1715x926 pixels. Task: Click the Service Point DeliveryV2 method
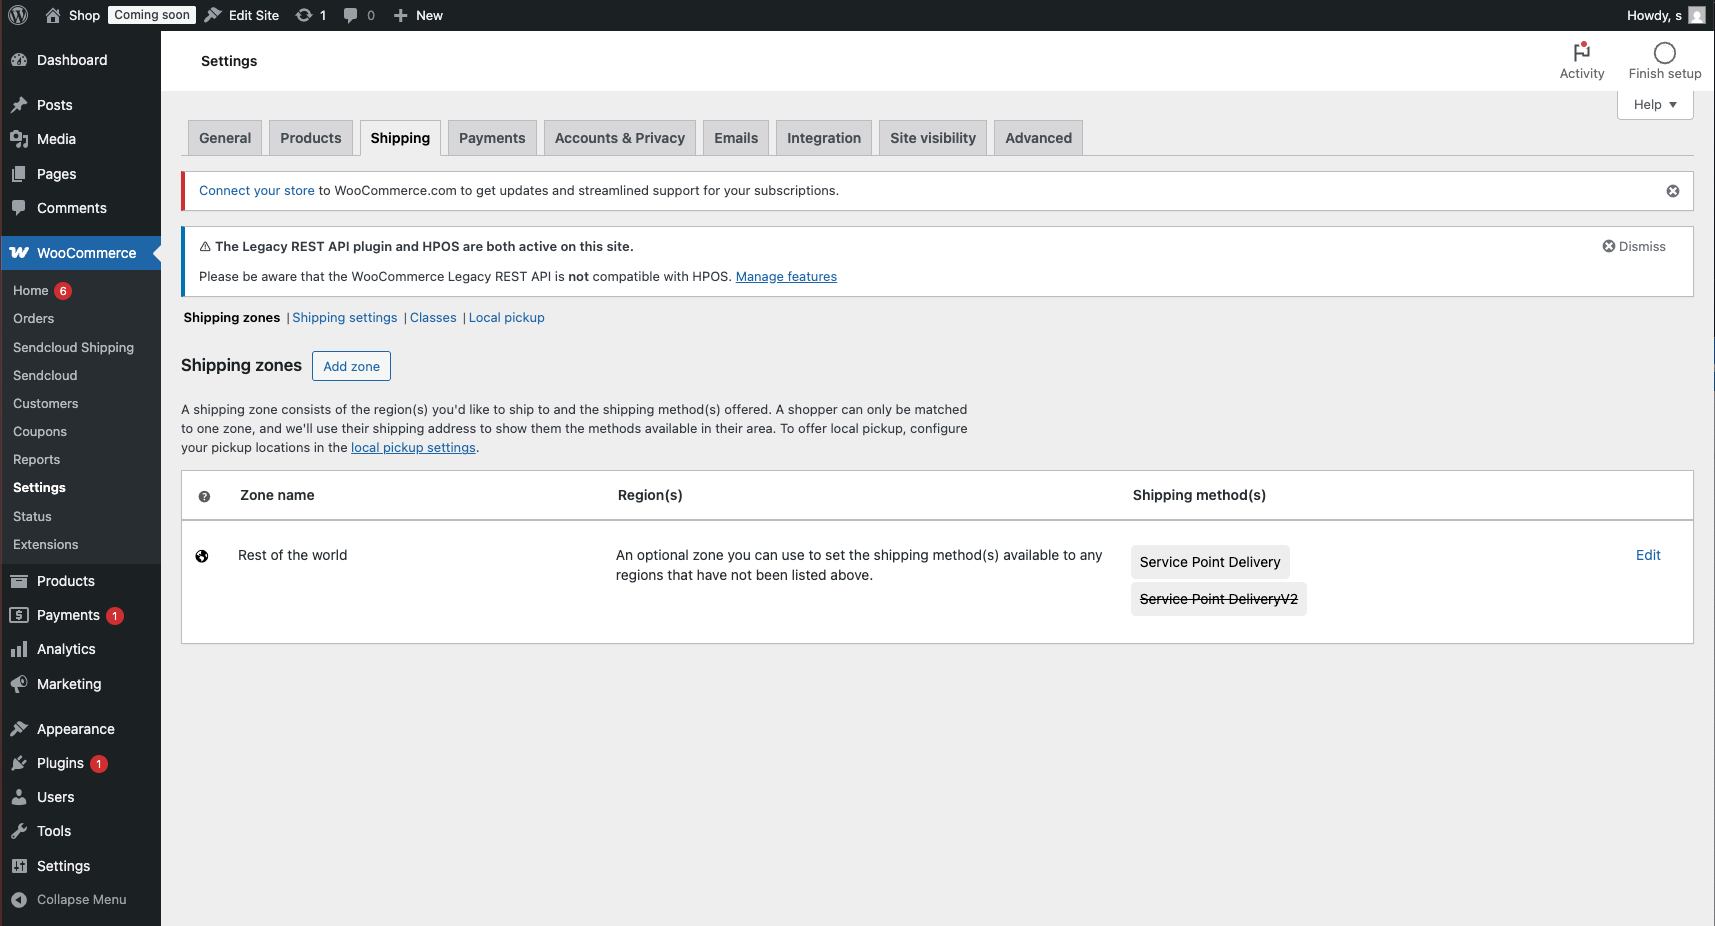1219,599
